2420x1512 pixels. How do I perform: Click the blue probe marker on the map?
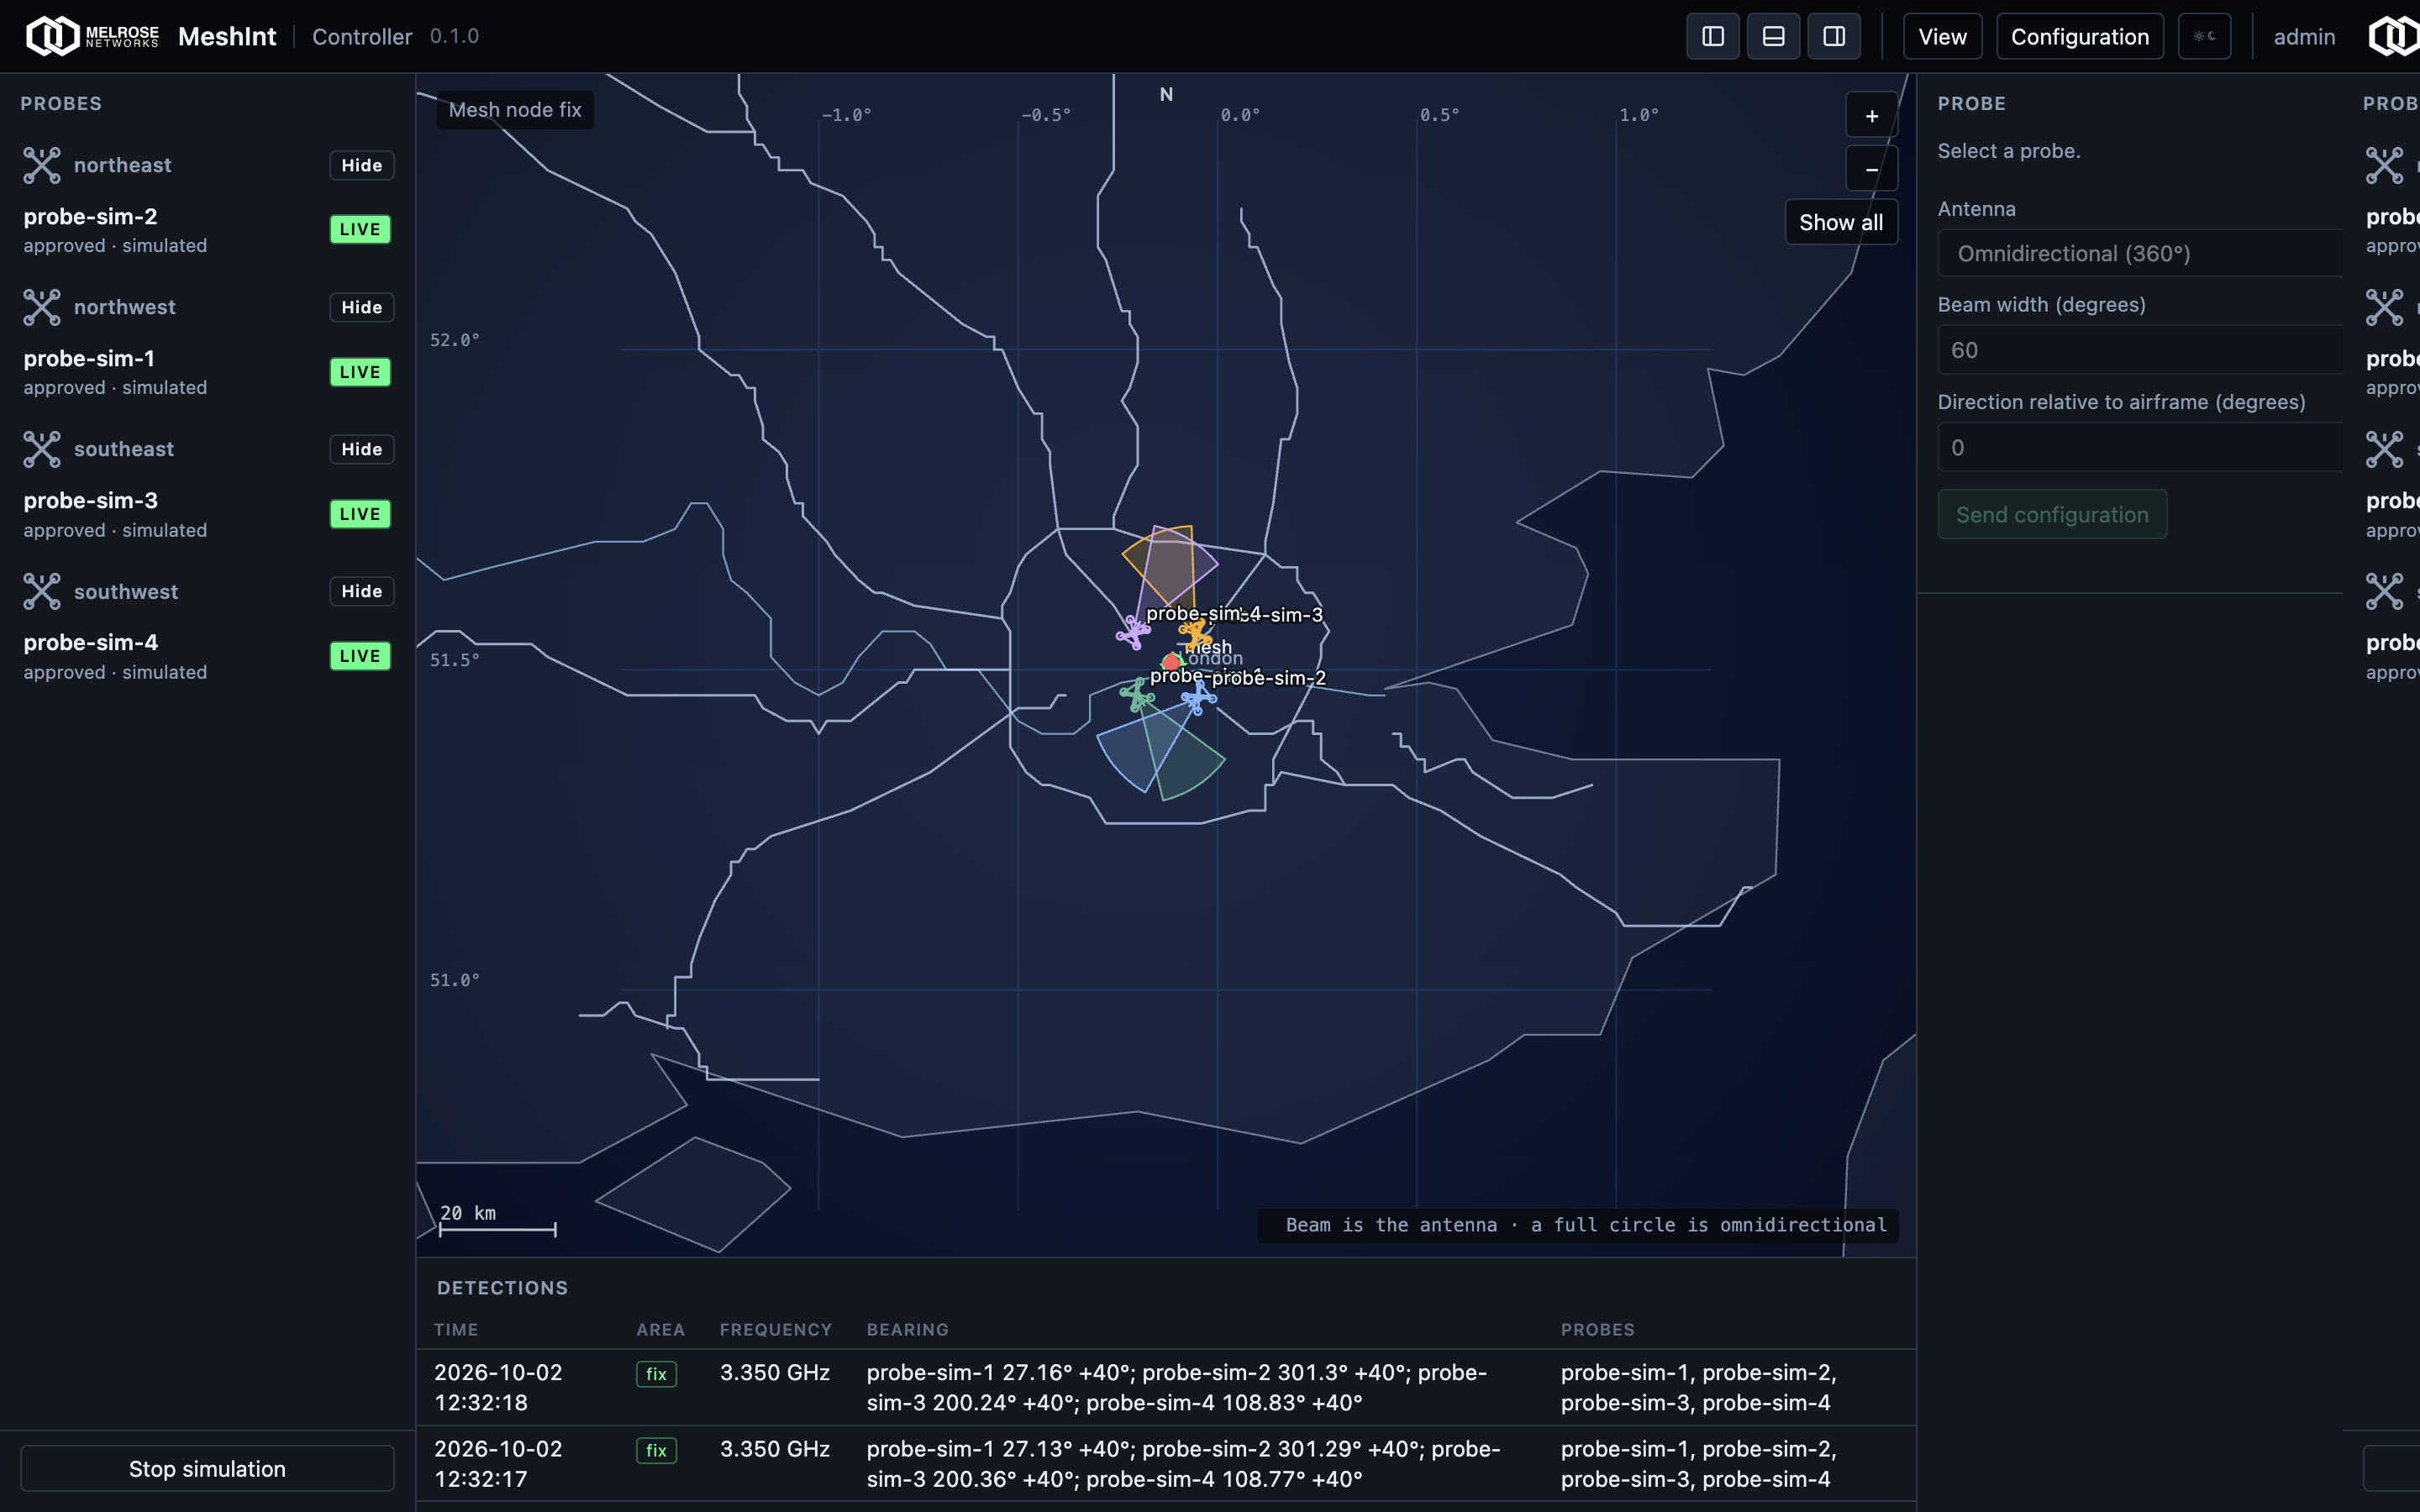(x=1198, y=697)
